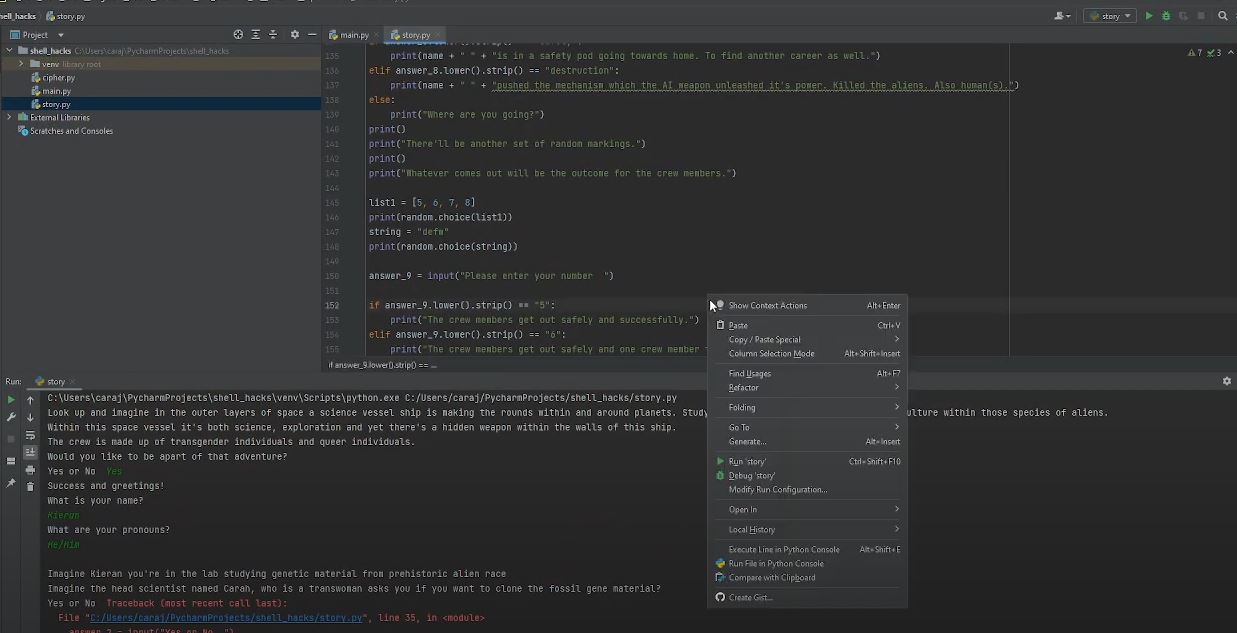The image size is (1237, 633).
Task: Open Run panel settings gear
Action: [1227, 381]
